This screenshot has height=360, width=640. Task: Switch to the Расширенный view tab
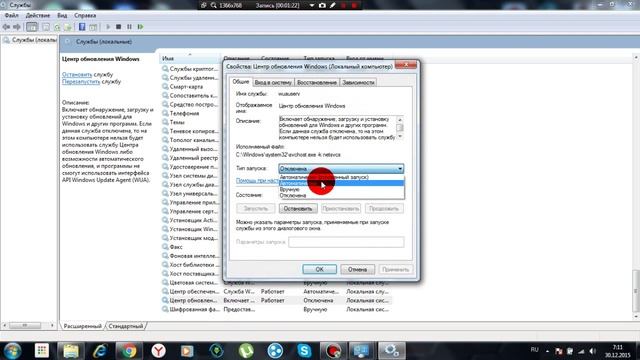pos(82,326)
